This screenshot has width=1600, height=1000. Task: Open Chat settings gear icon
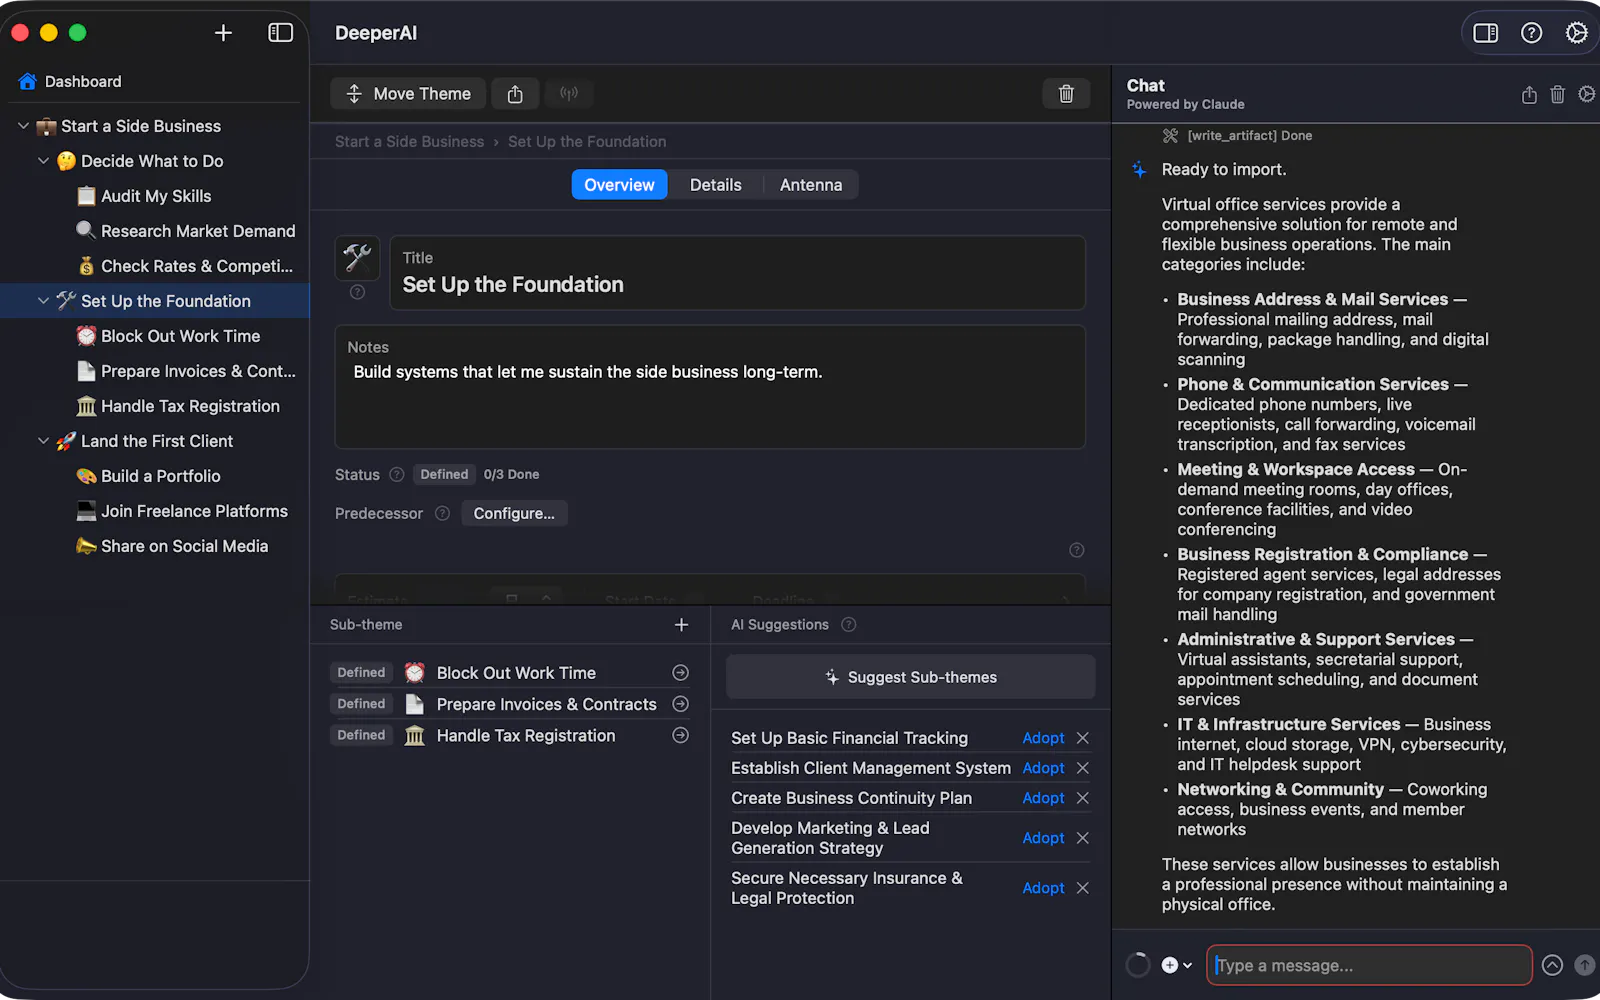click(x=1586, y=94)
